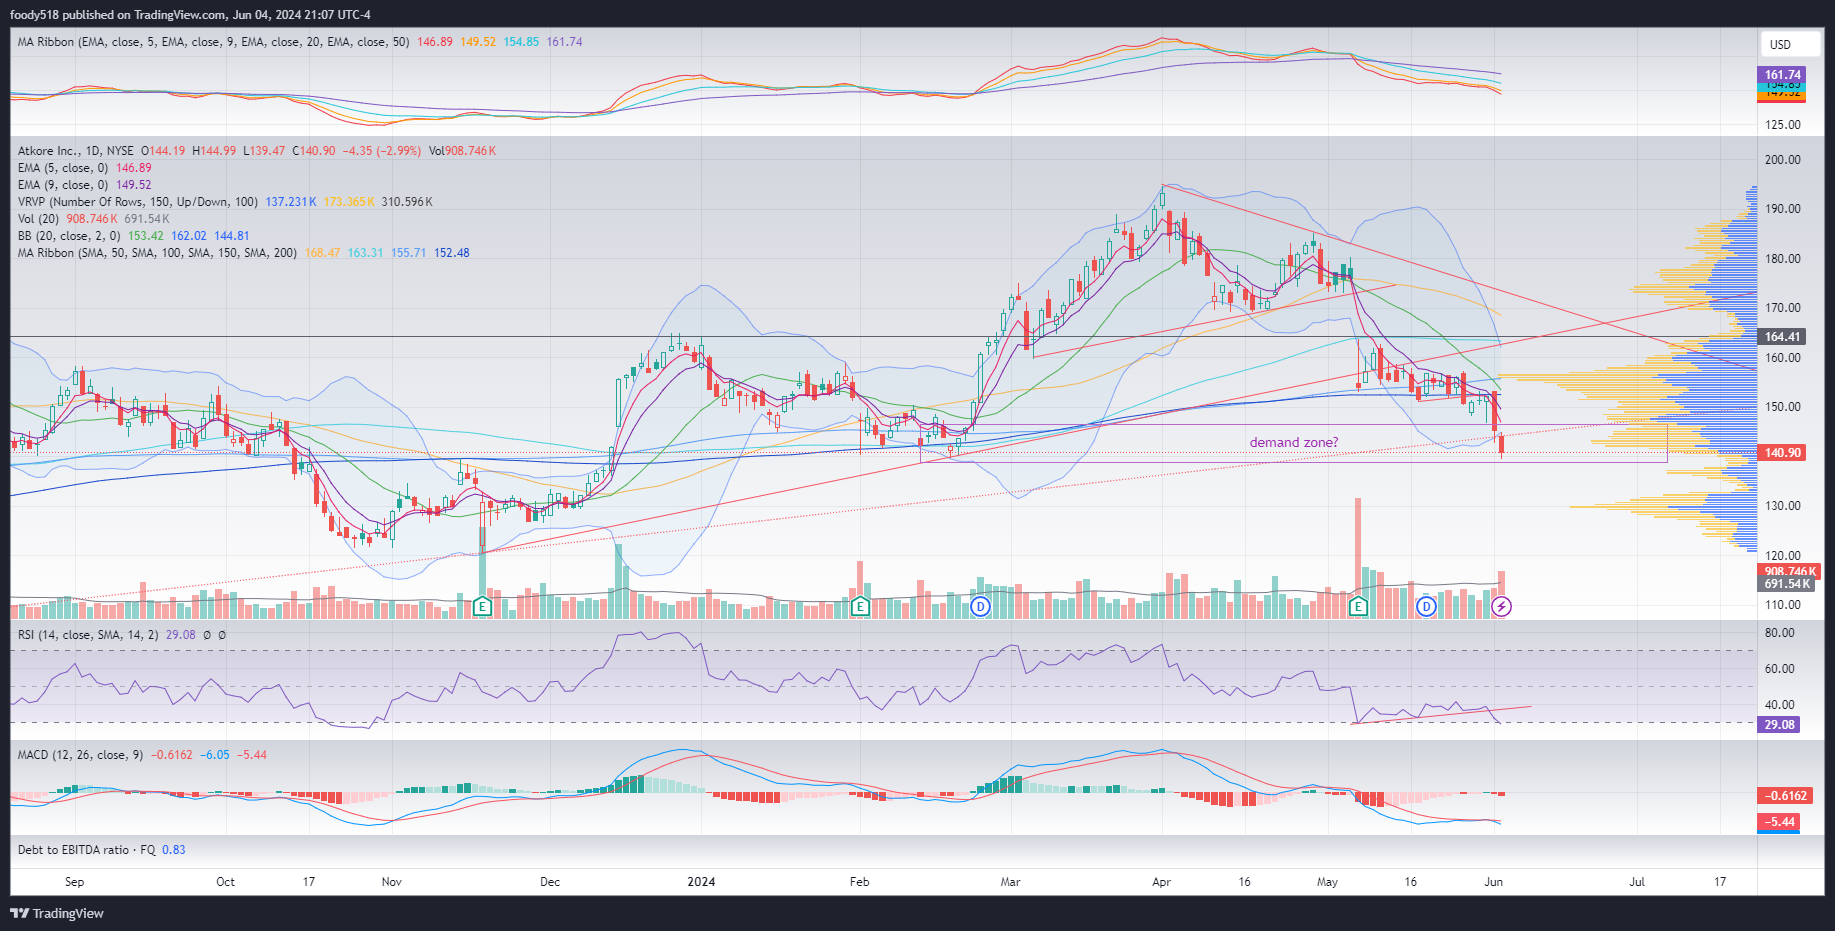The height and width of the screenshot is (931, 1835).
Task: Click the purple lightning bolt event marker
Action: 1501,606
